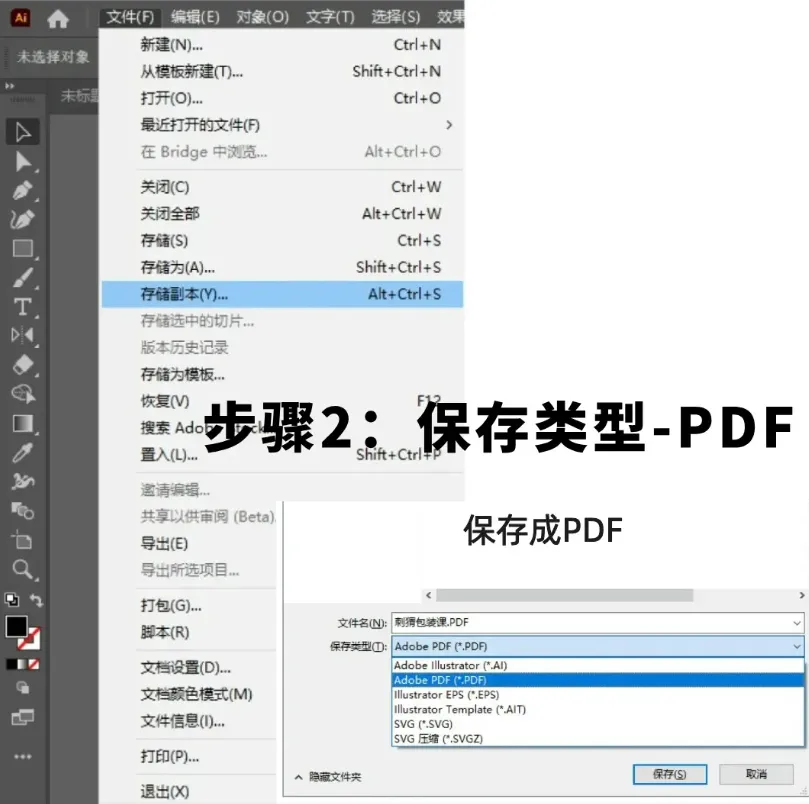The width and height of the screenshot is (809, 804).
Task: Open the drawing mode icon
Action: (23, 688)
